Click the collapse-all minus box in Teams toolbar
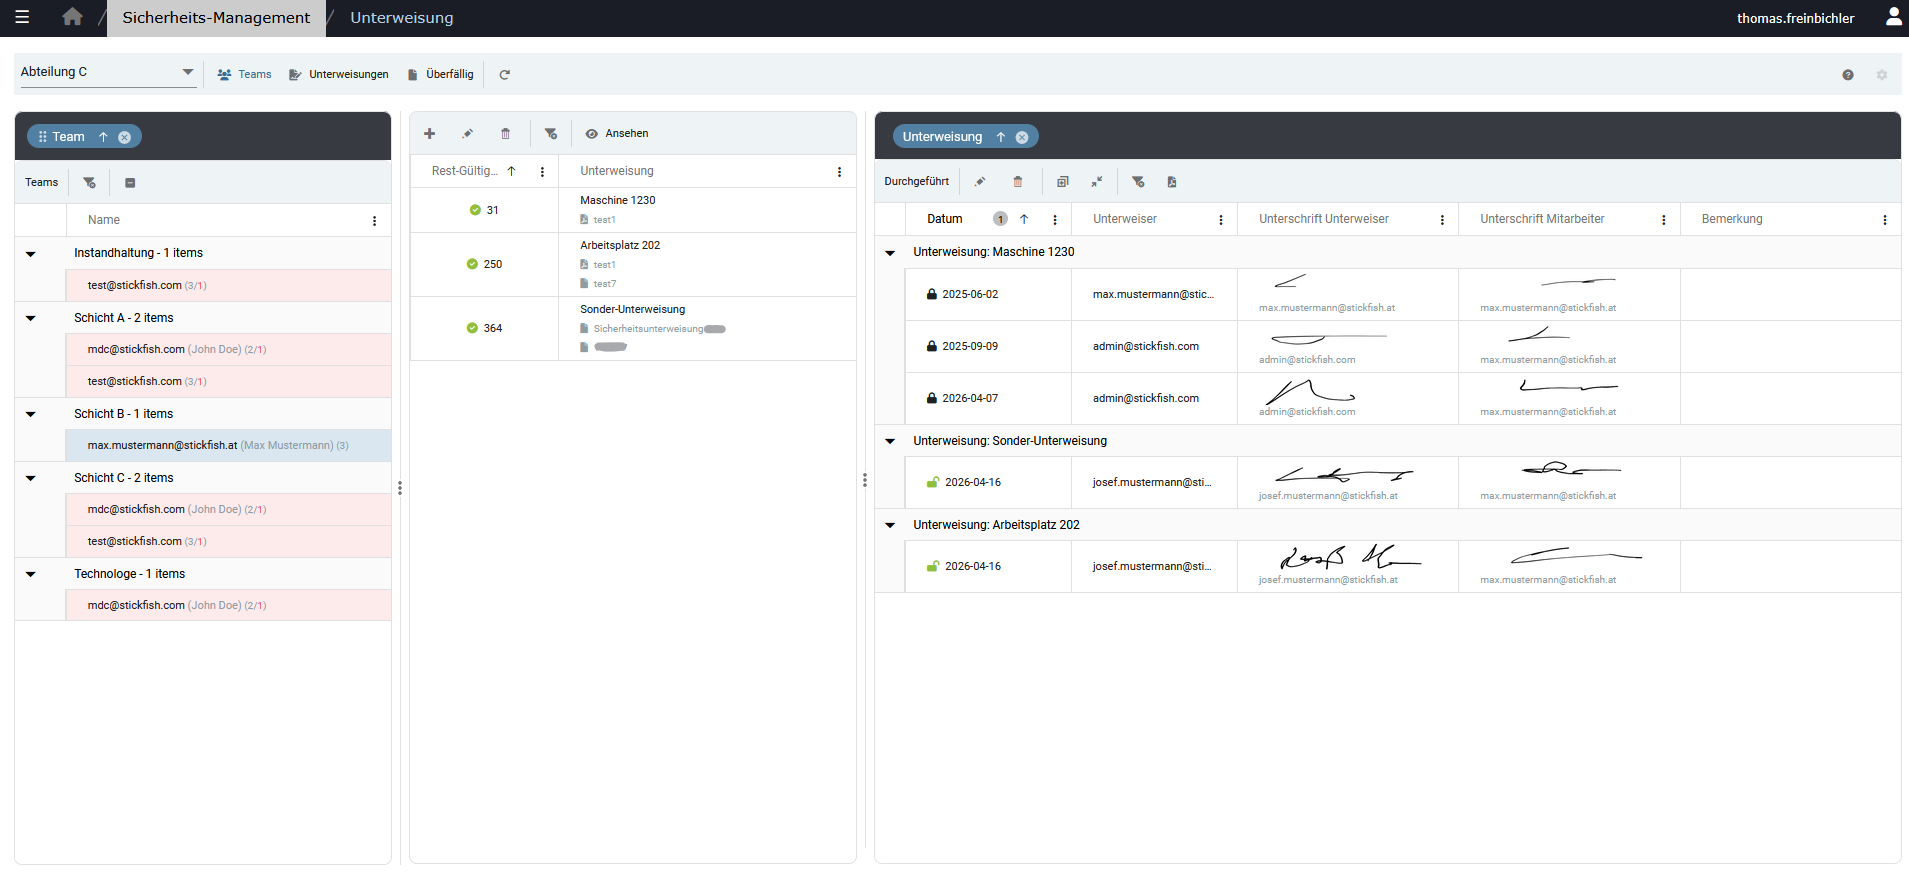 coord(130,183)
